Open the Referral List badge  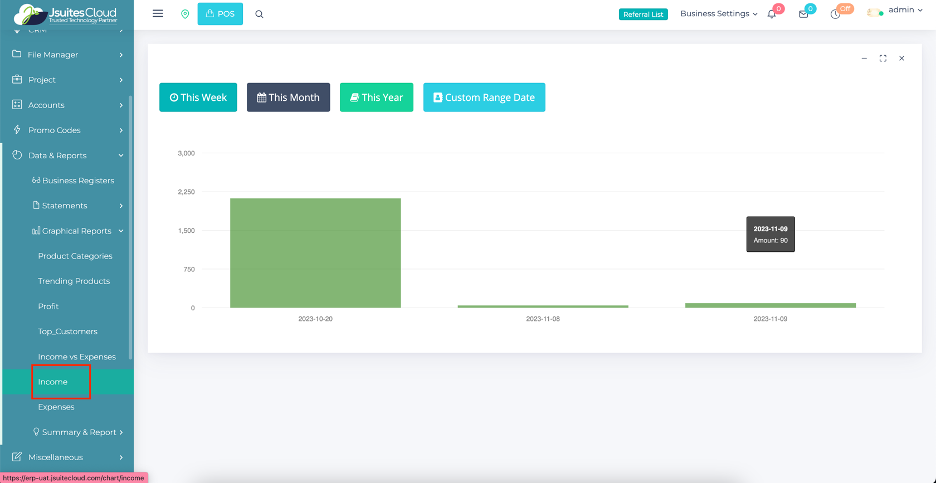click(x=643, y=14)
